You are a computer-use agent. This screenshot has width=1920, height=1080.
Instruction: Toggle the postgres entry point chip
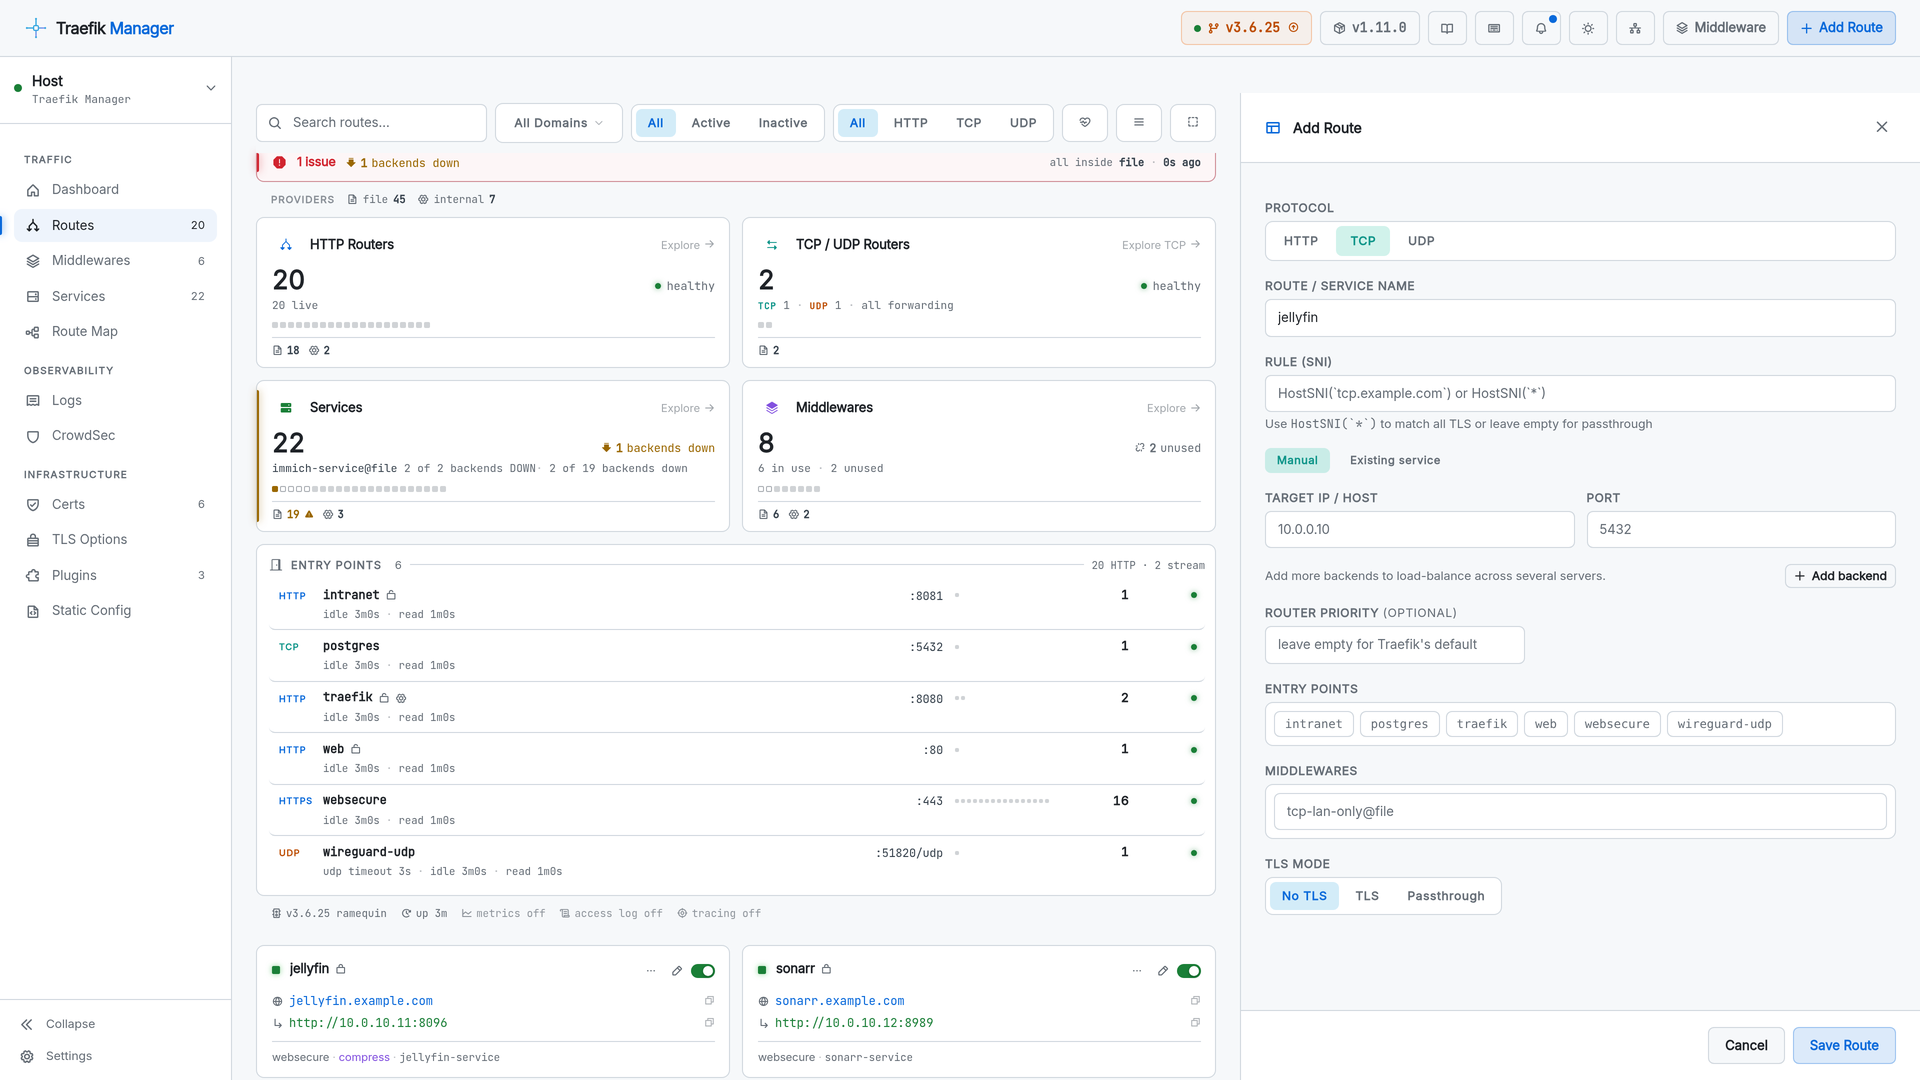coord(1399,724)
